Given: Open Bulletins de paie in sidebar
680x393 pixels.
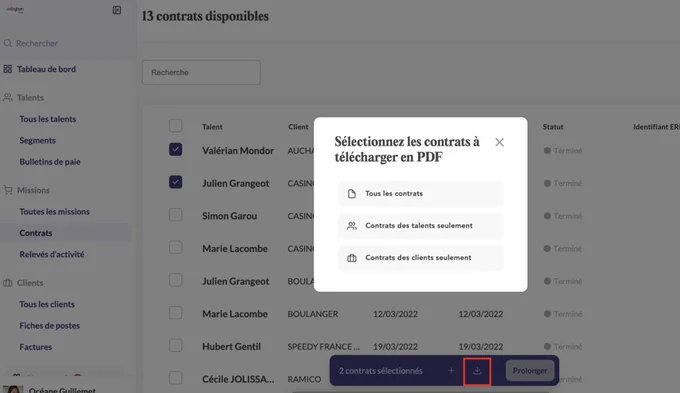Looking at the screenshot, I should [50, 162].
